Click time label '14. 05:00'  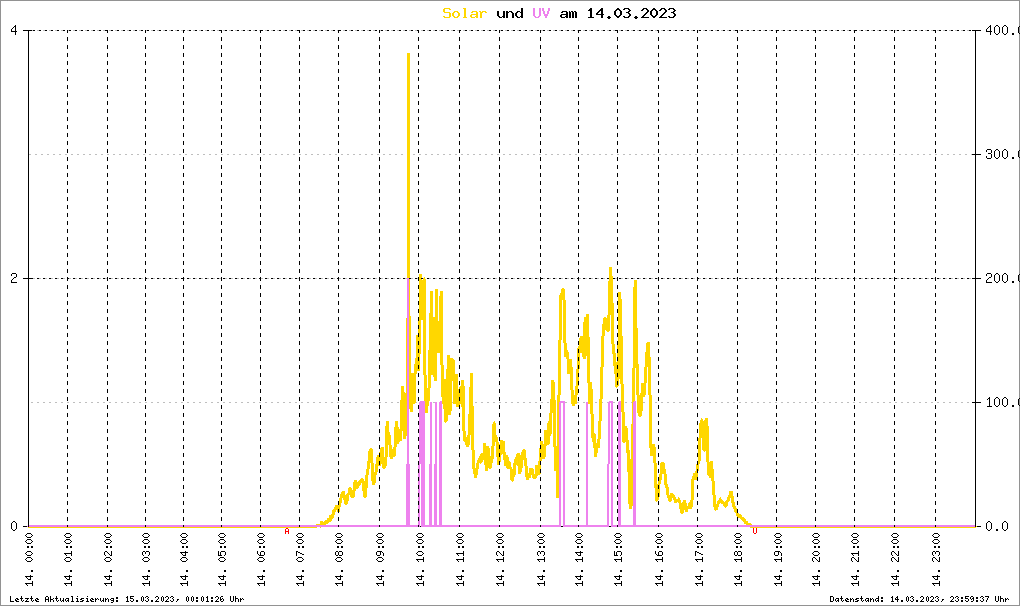pos(222,560)
